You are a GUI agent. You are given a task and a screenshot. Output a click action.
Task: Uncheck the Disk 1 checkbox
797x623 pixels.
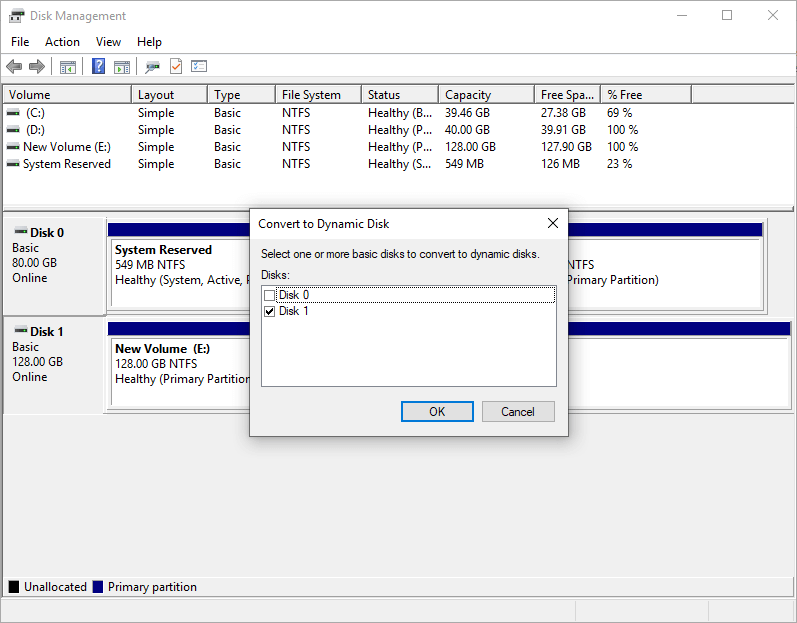pyautogui.click(x=268, y=311)
